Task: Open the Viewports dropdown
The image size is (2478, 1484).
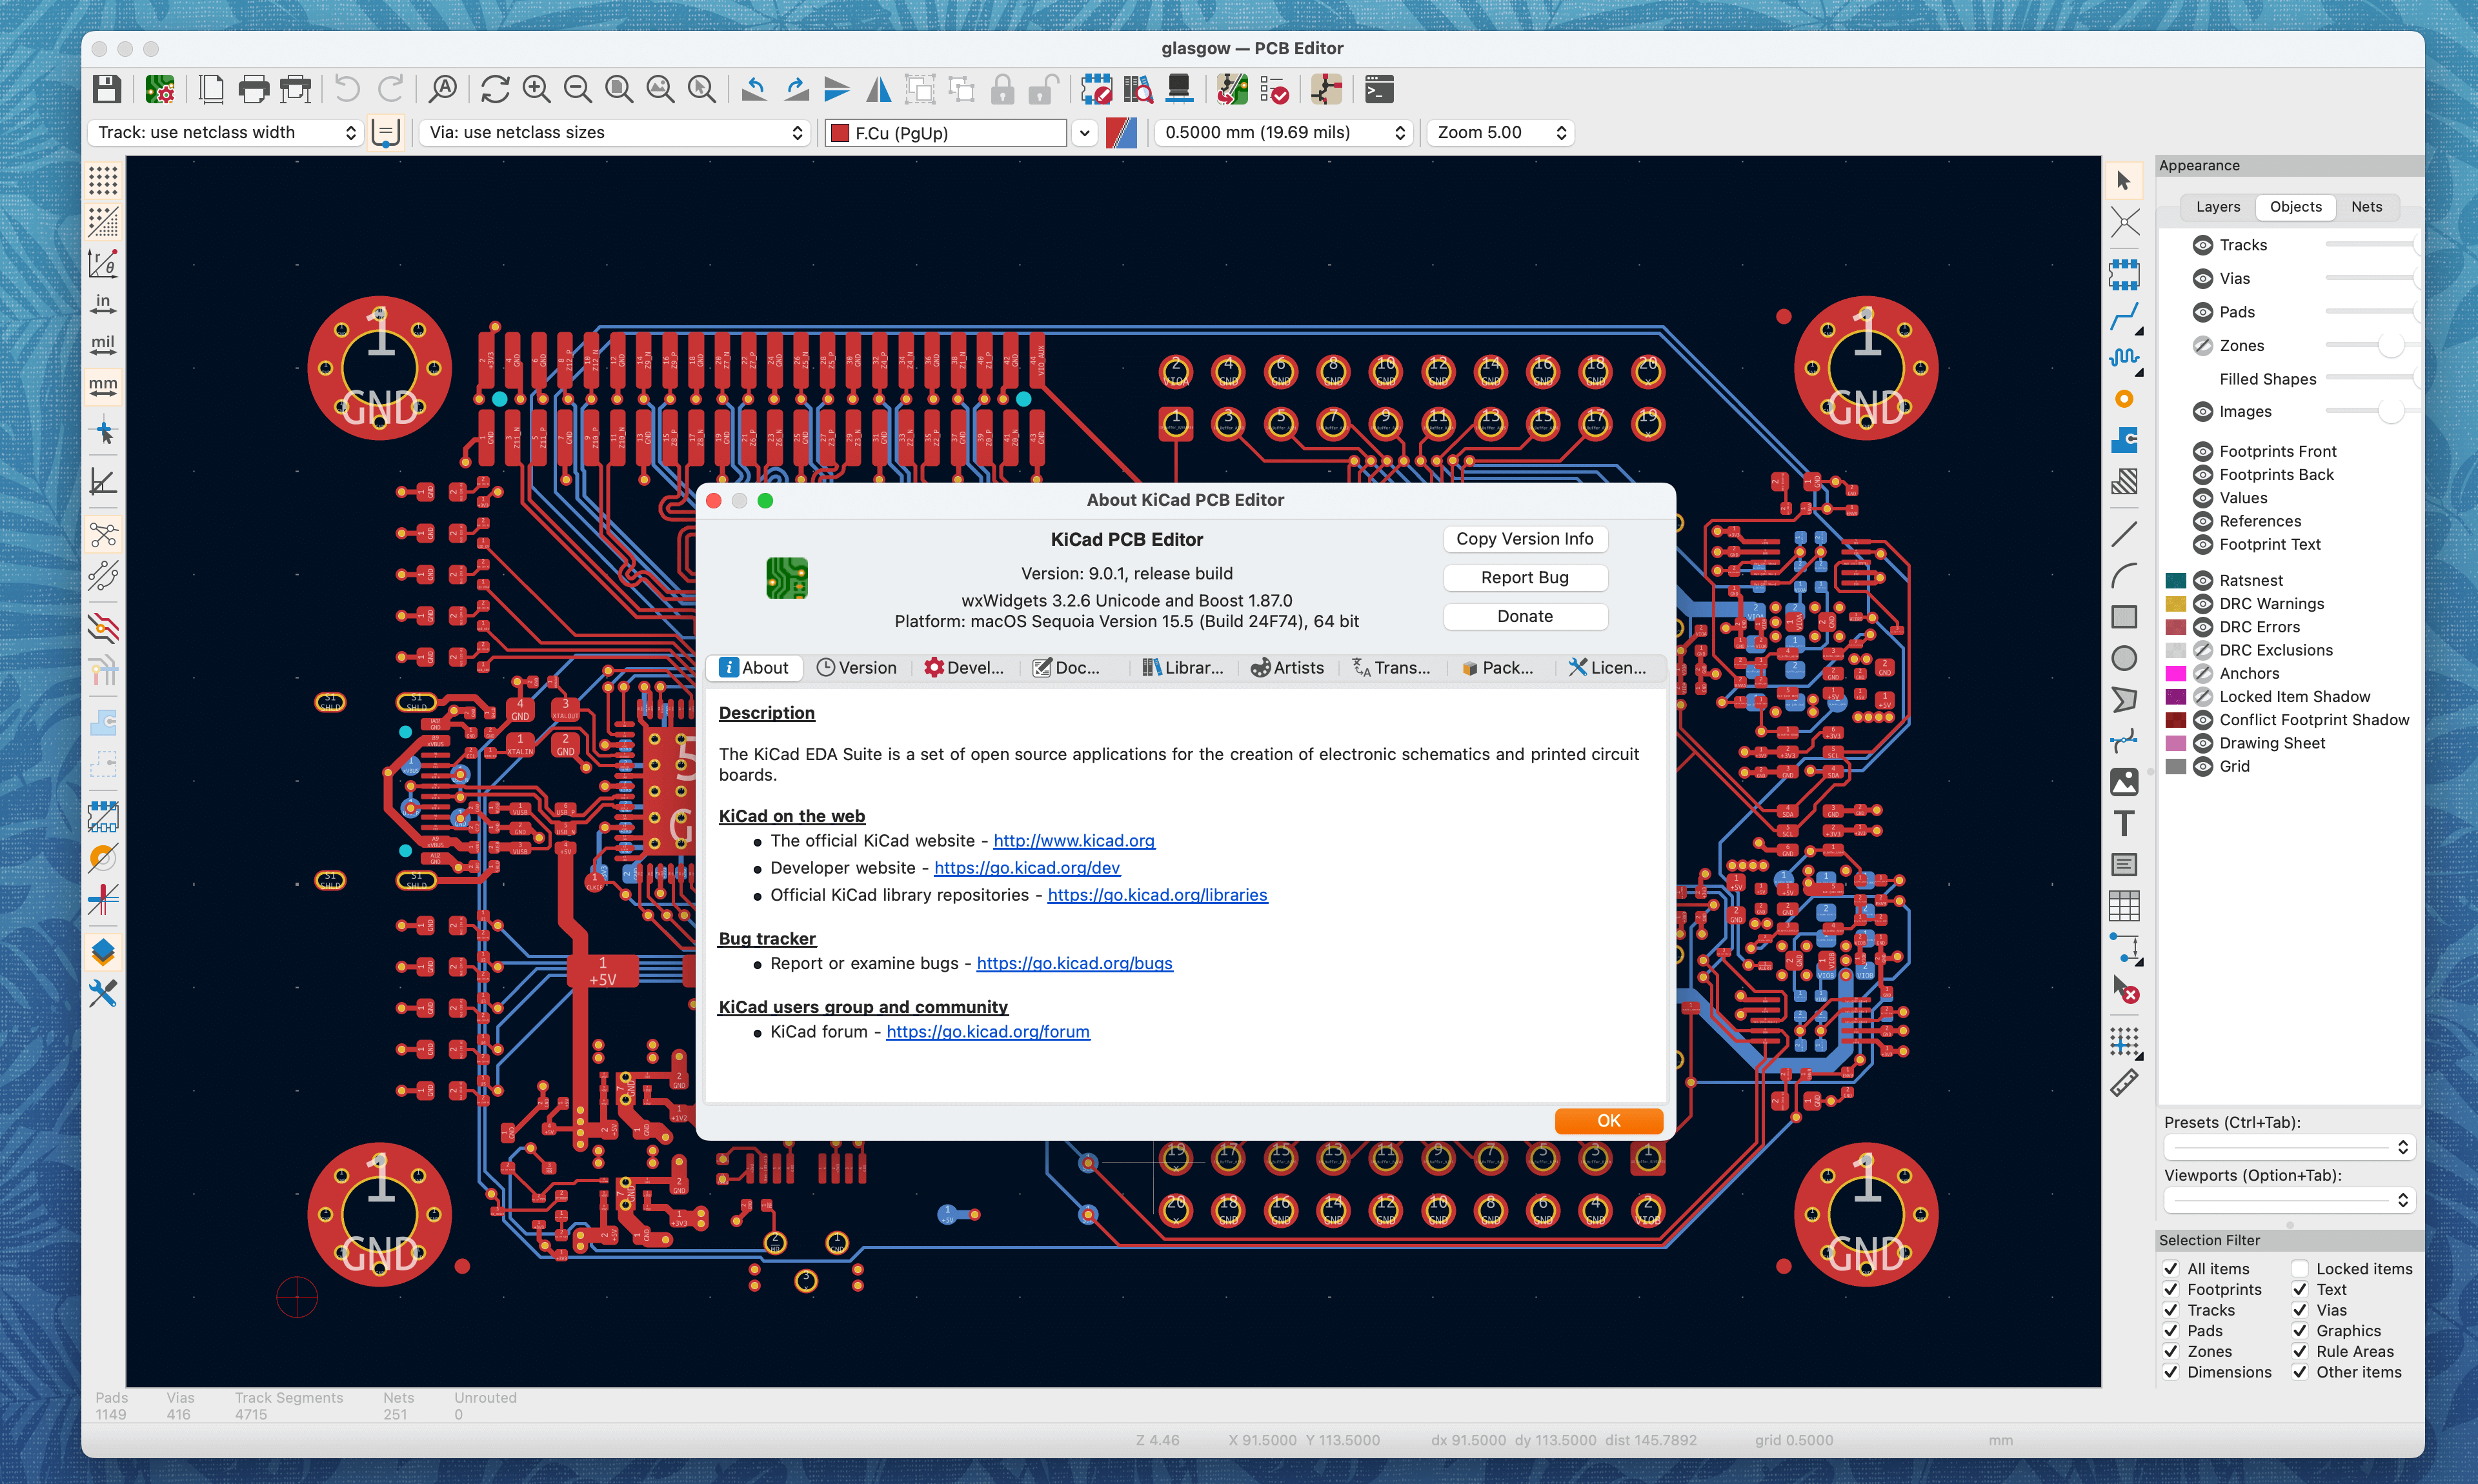Action: (2289, 1201)
